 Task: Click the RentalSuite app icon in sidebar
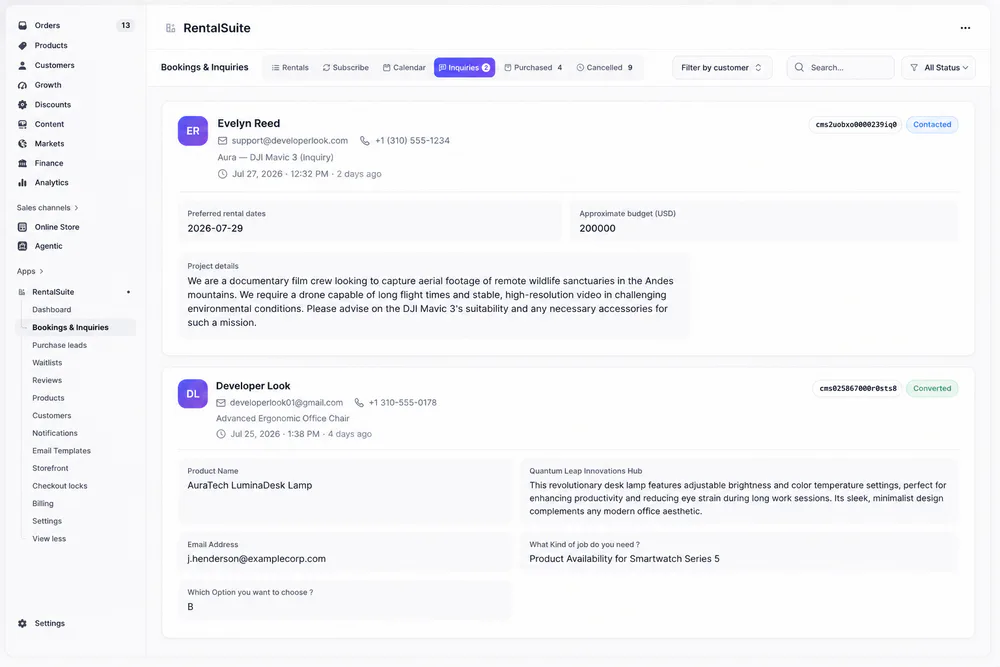(22, 292)
